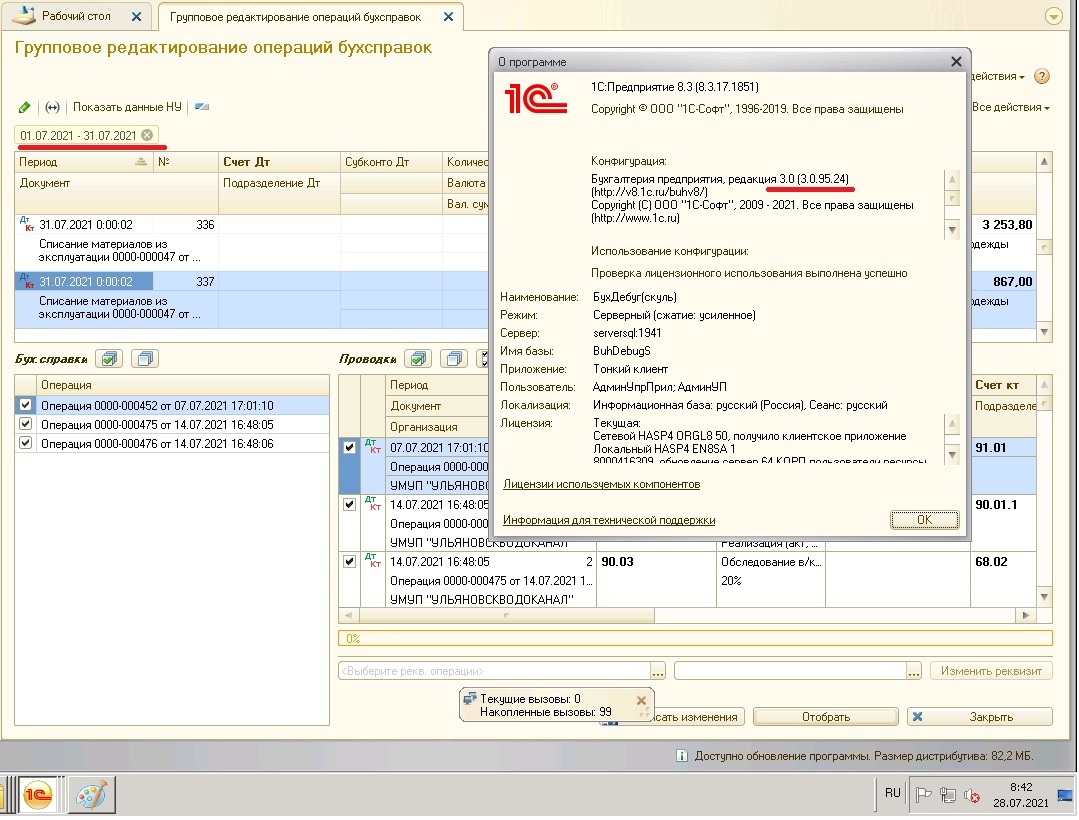Uncheck all items in Бух. справки
This screenshot has width=1079, height=820.
[145, 358]
